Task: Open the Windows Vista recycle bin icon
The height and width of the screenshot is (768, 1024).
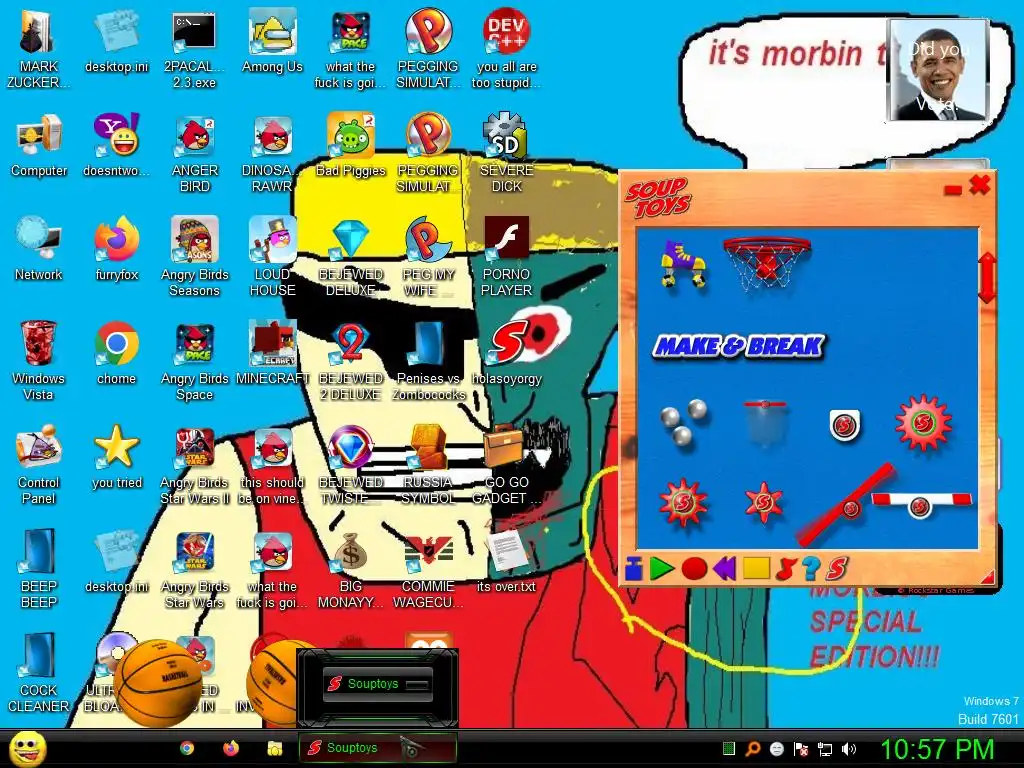Action: pyautogui.click(x=39, y=361)
